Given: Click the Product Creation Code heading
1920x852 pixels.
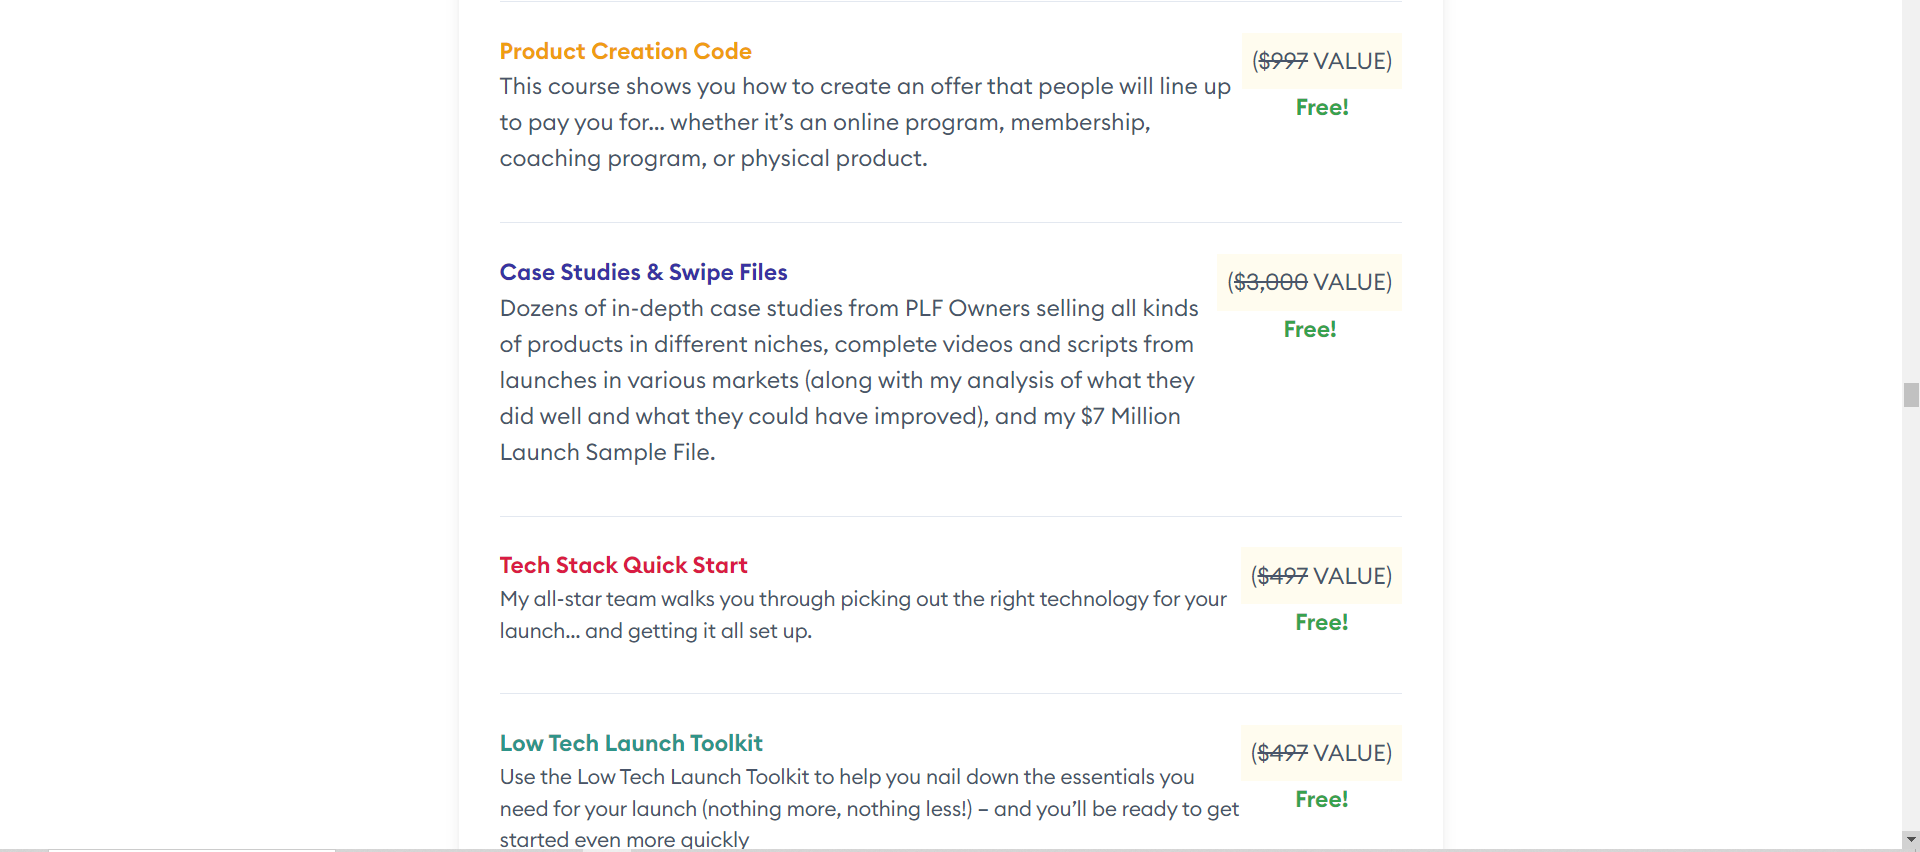Looking at the screenshot, I should coord(625,51).
